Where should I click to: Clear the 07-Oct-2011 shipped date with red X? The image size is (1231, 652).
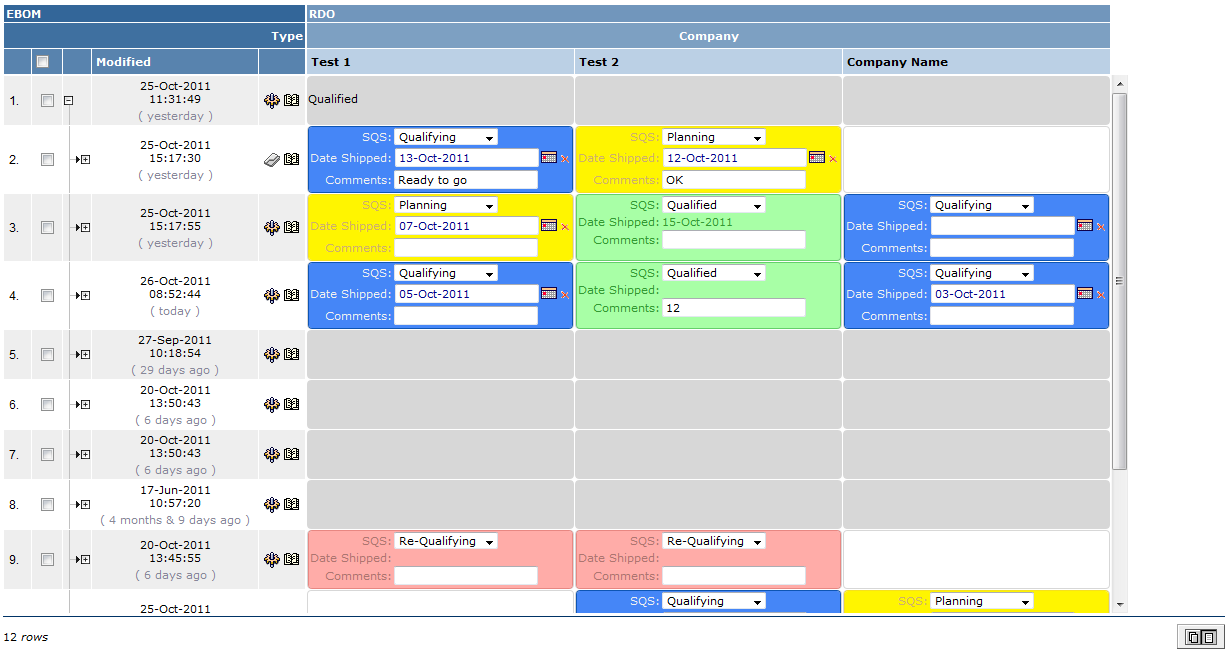565,227
